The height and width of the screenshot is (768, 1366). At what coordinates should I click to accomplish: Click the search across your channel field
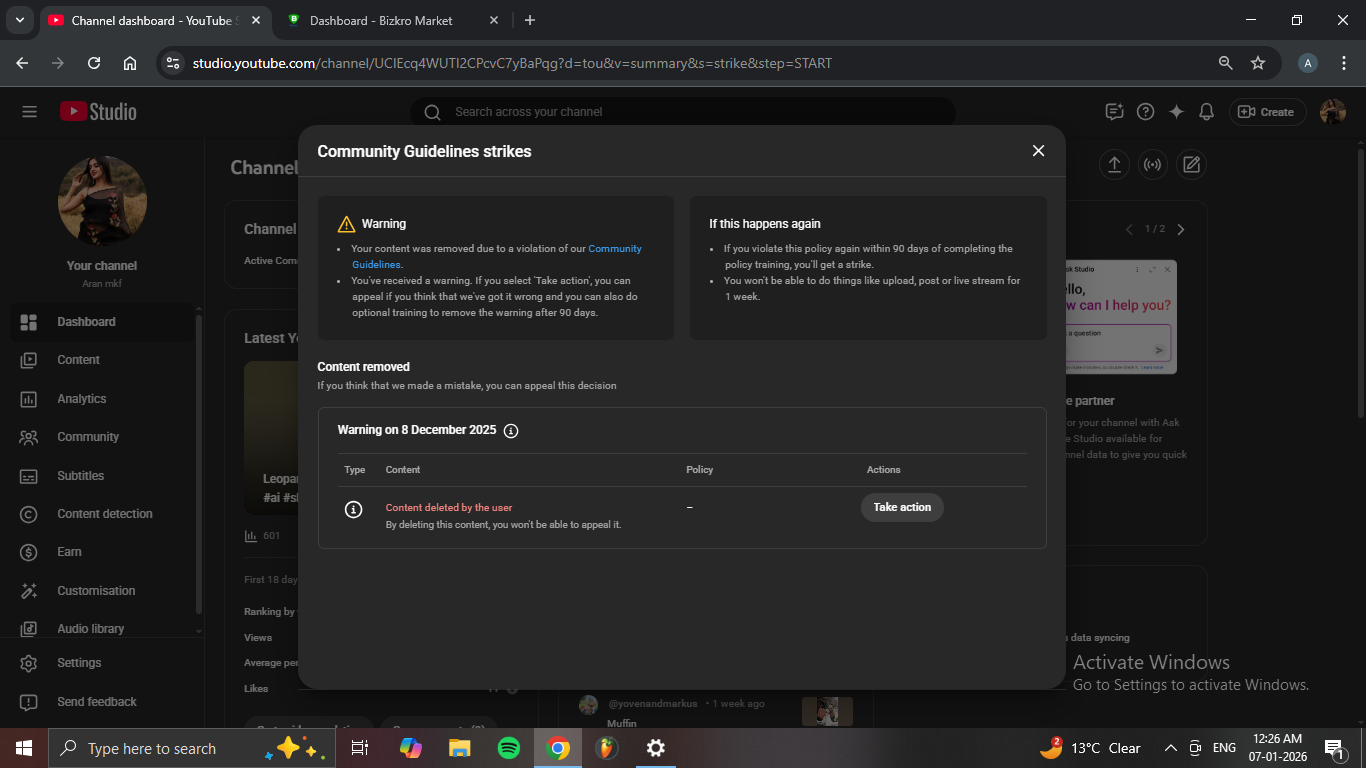coord(682,112)
